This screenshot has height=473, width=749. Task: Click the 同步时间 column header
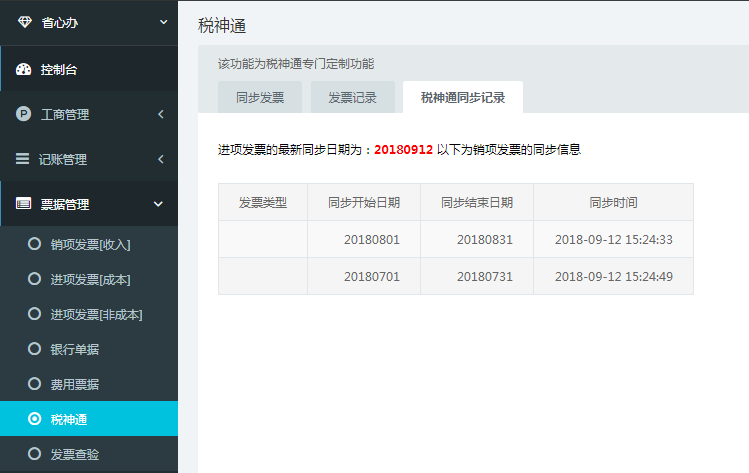(613, 202)
